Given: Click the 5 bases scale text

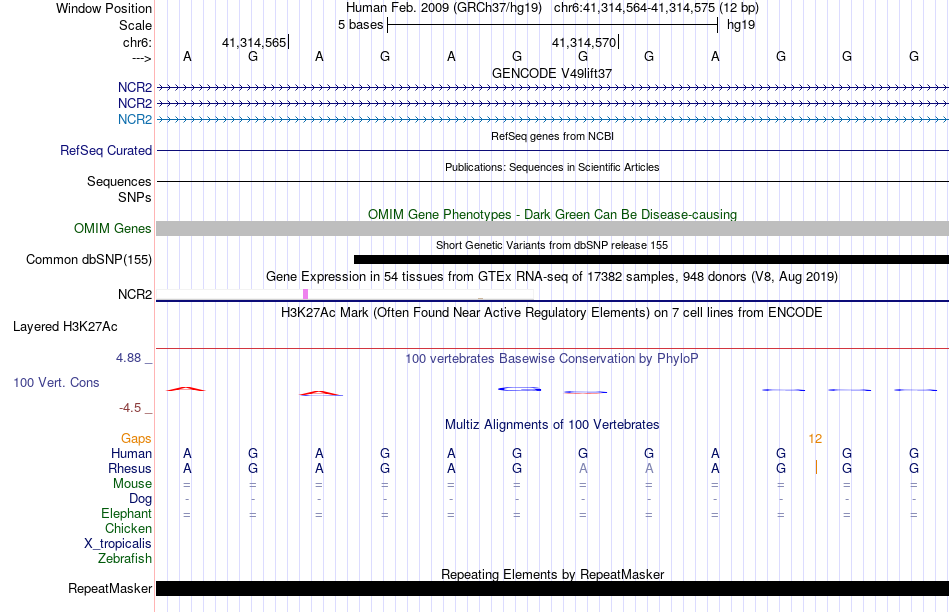Looking at the screenshot, I should (x=360, y=25).
